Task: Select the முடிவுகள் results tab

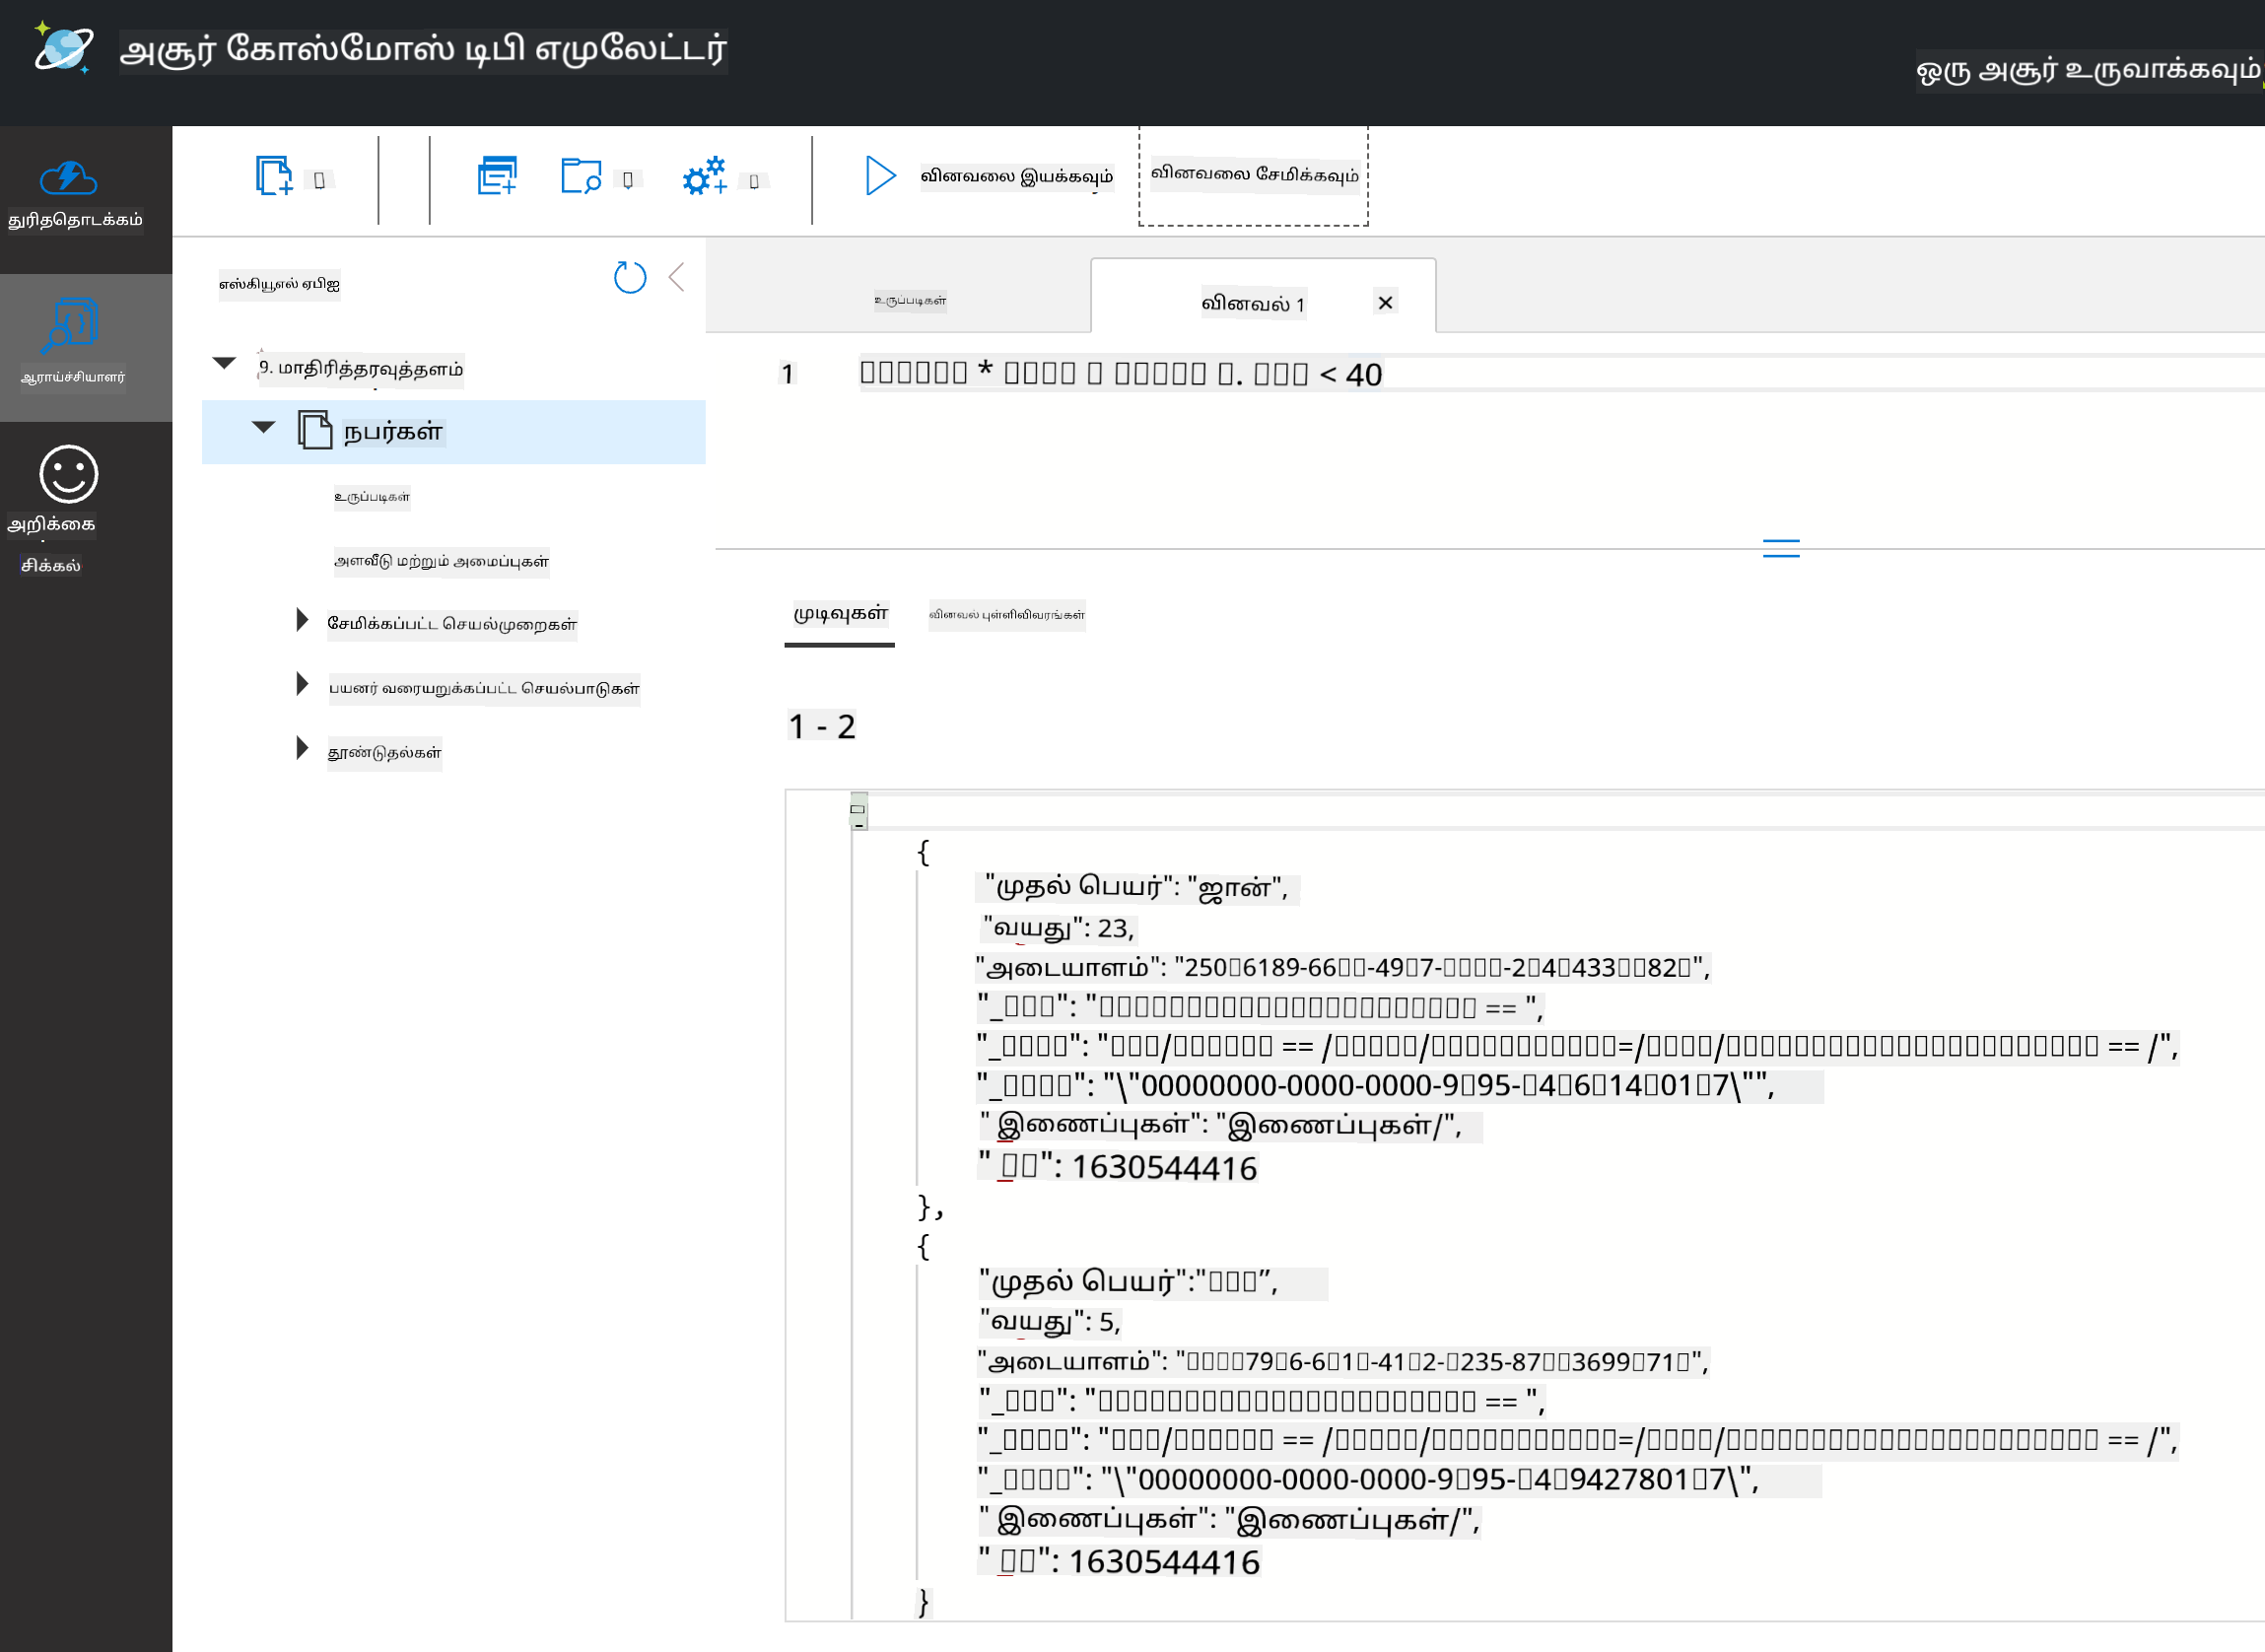Action: pos(840,614)
